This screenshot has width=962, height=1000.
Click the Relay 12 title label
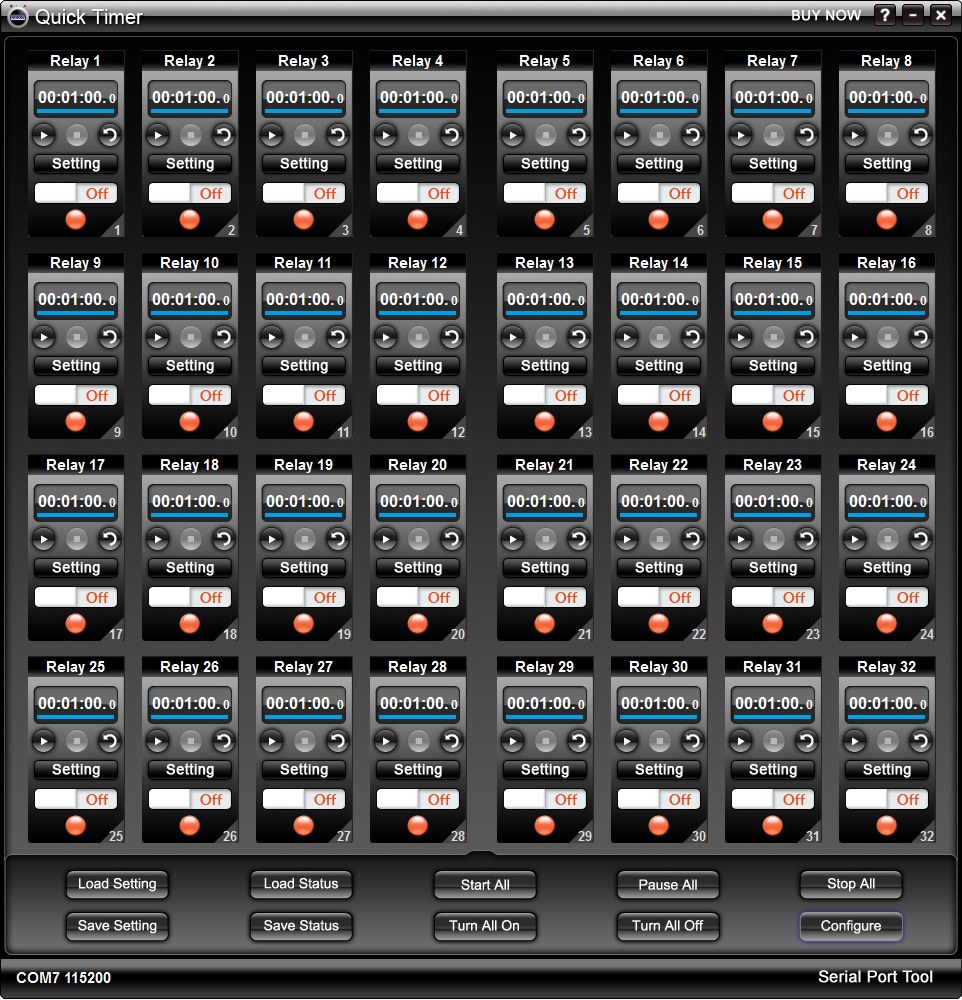[418, 263]
